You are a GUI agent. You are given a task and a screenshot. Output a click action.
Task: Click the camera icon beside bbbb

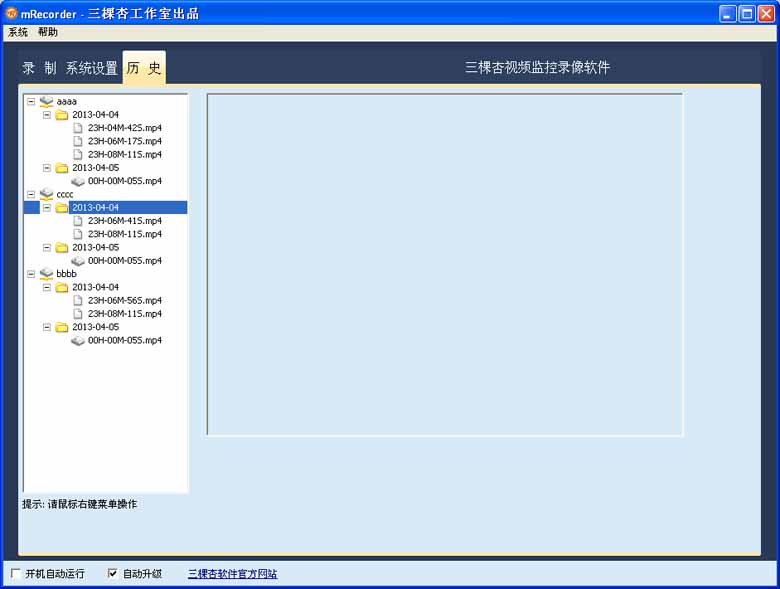coord(46,274)
